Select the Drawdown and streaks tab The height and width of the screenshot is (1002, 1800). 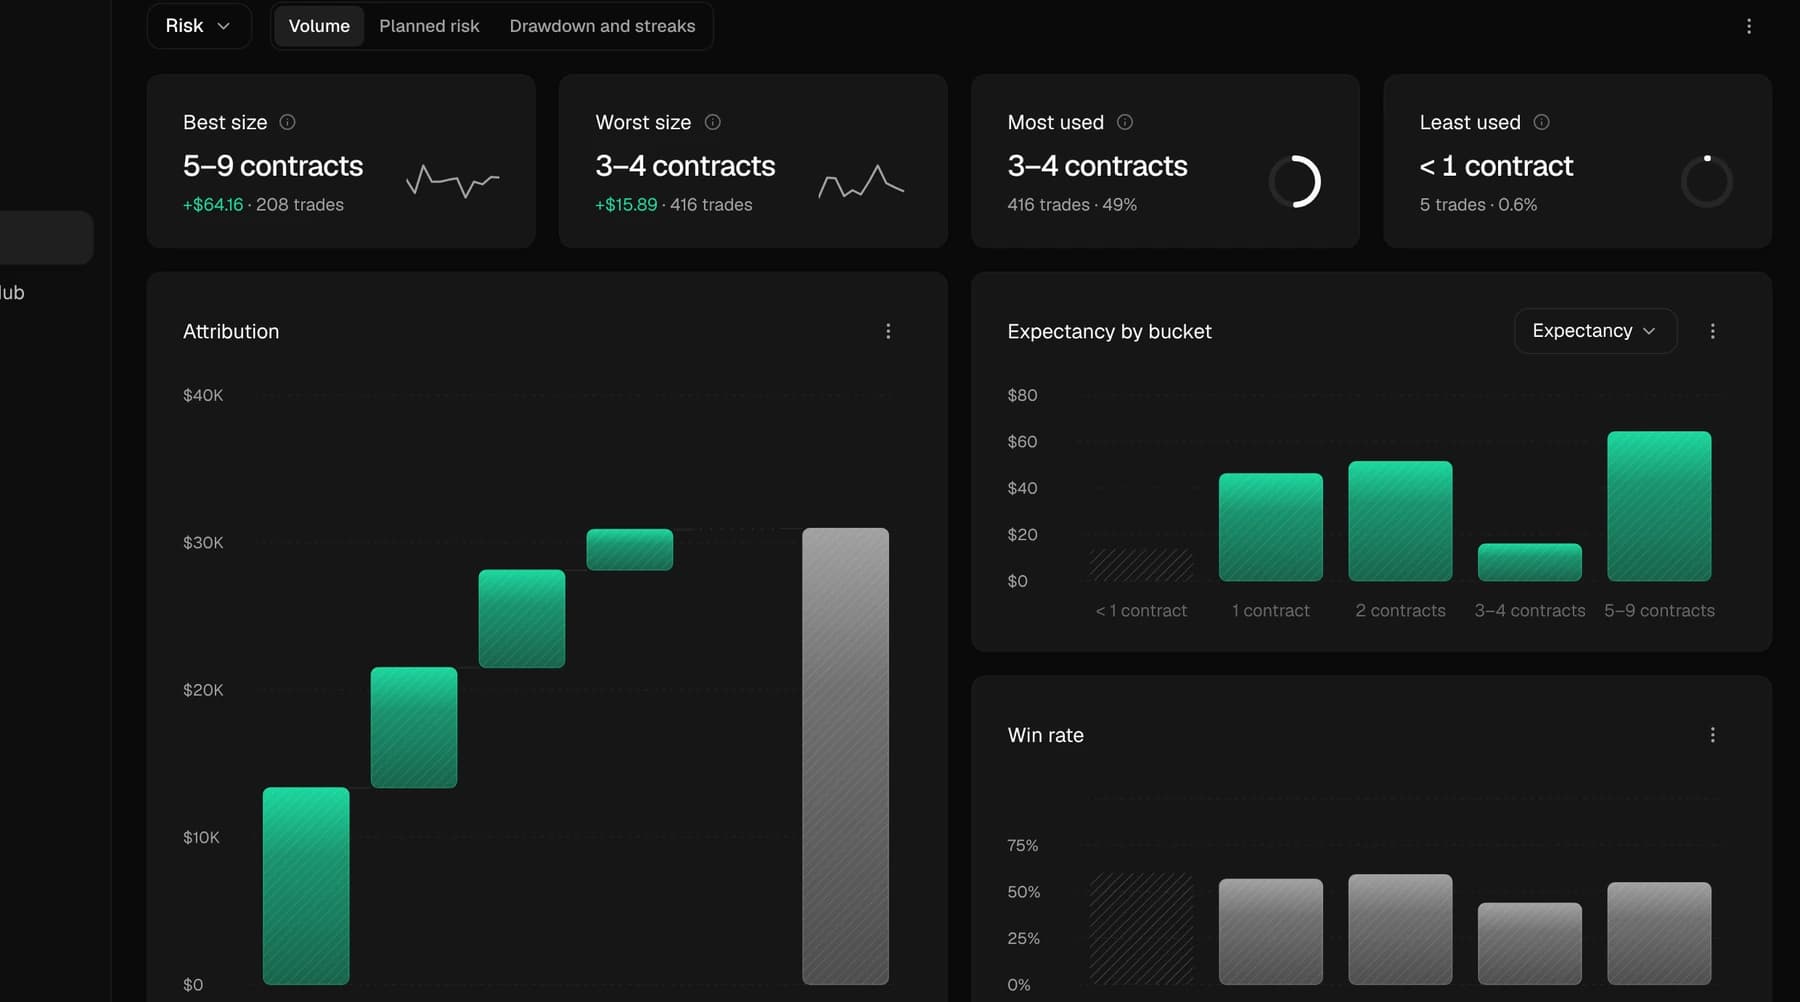point(602,26)
